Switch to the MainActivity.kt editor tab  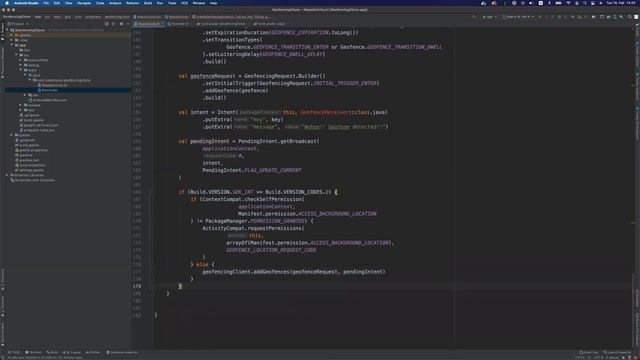(149, 24)
